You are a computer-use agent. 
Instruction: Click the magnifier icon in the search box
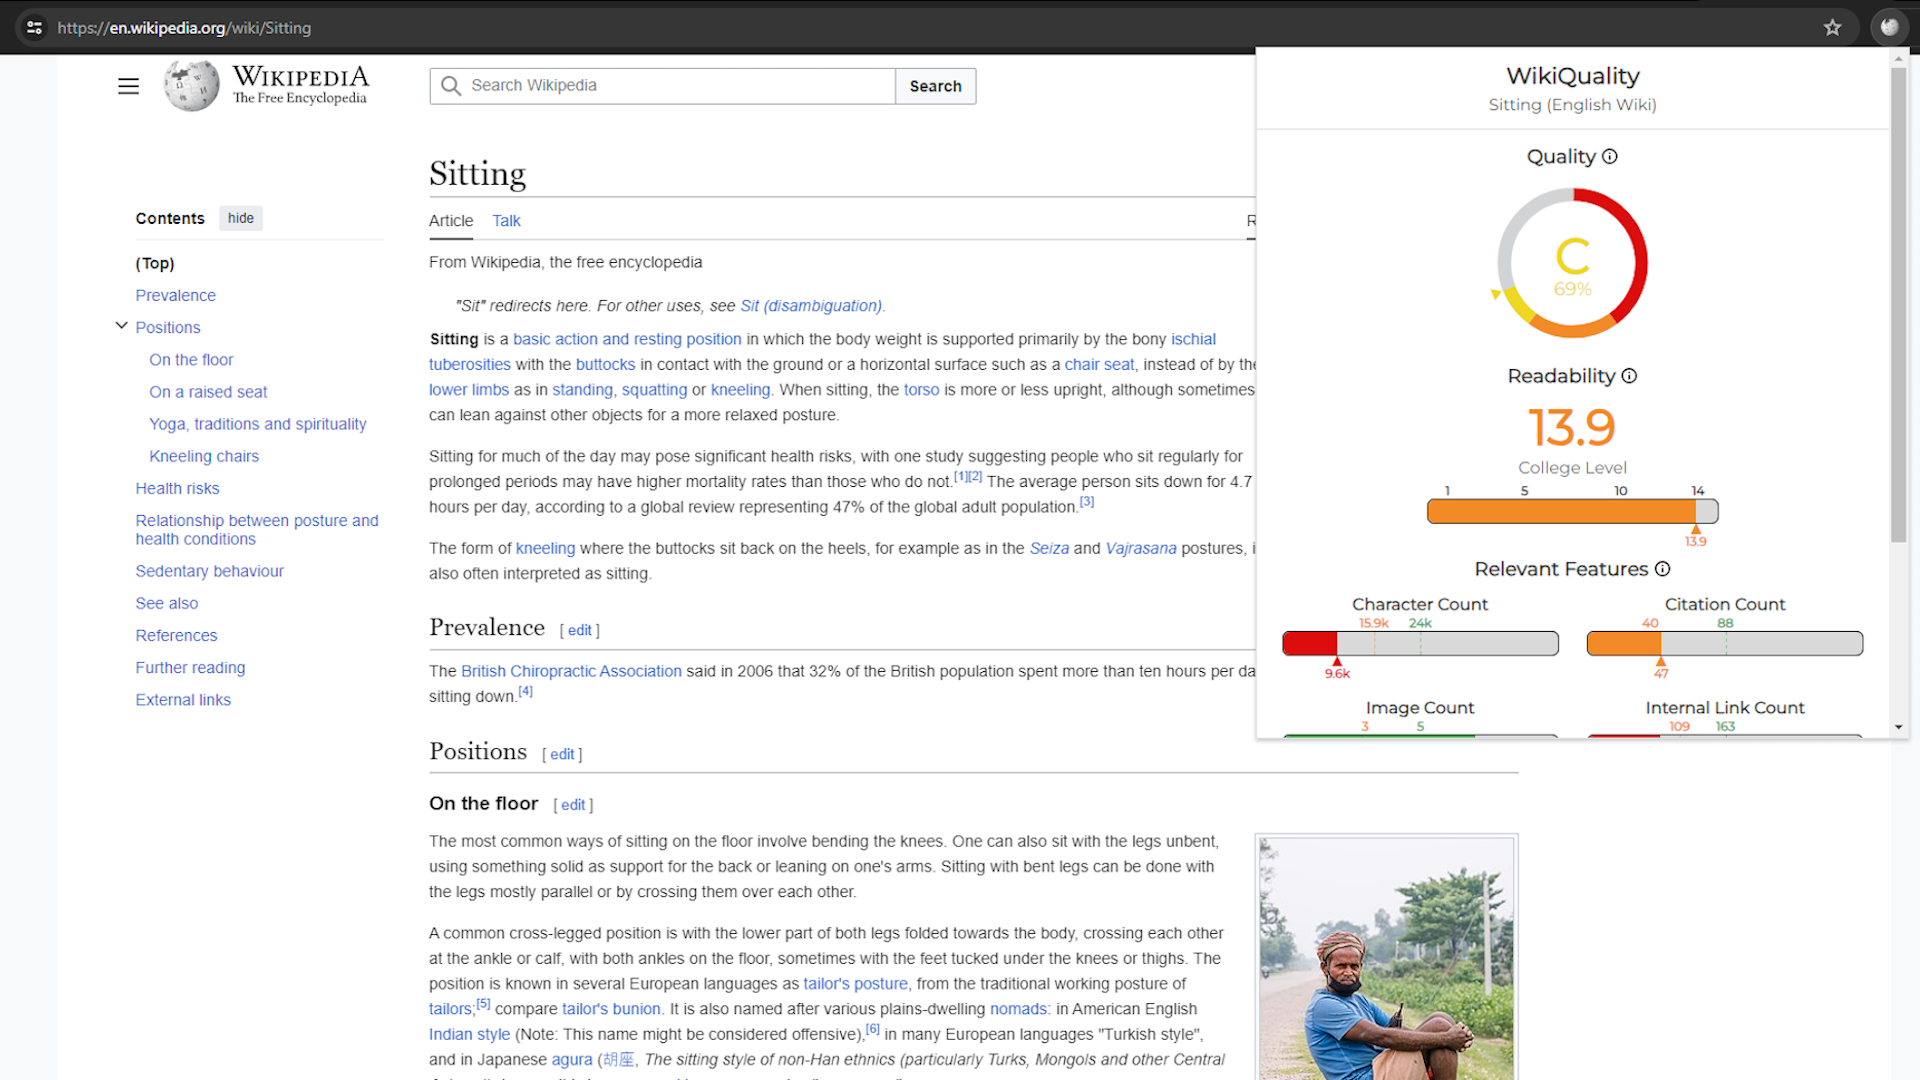point(451,86)
